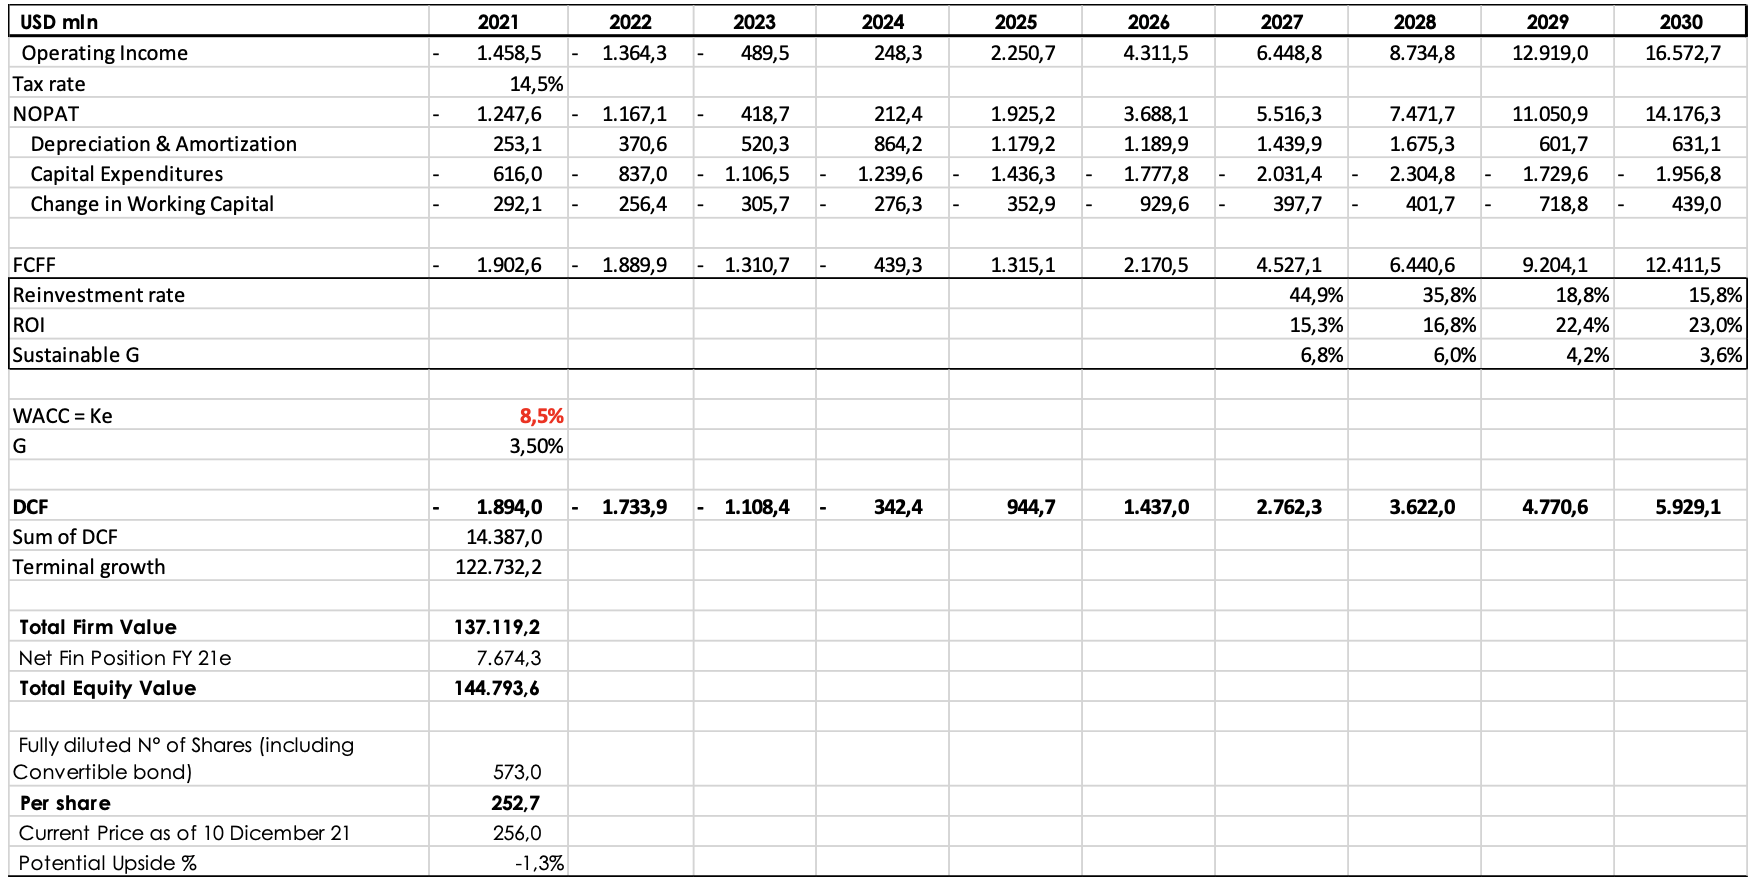The width and height of the screenshot is (1758, 890).
Task: Click the 'Fully diluted N° of Shares' label
Action: point(184,758)
